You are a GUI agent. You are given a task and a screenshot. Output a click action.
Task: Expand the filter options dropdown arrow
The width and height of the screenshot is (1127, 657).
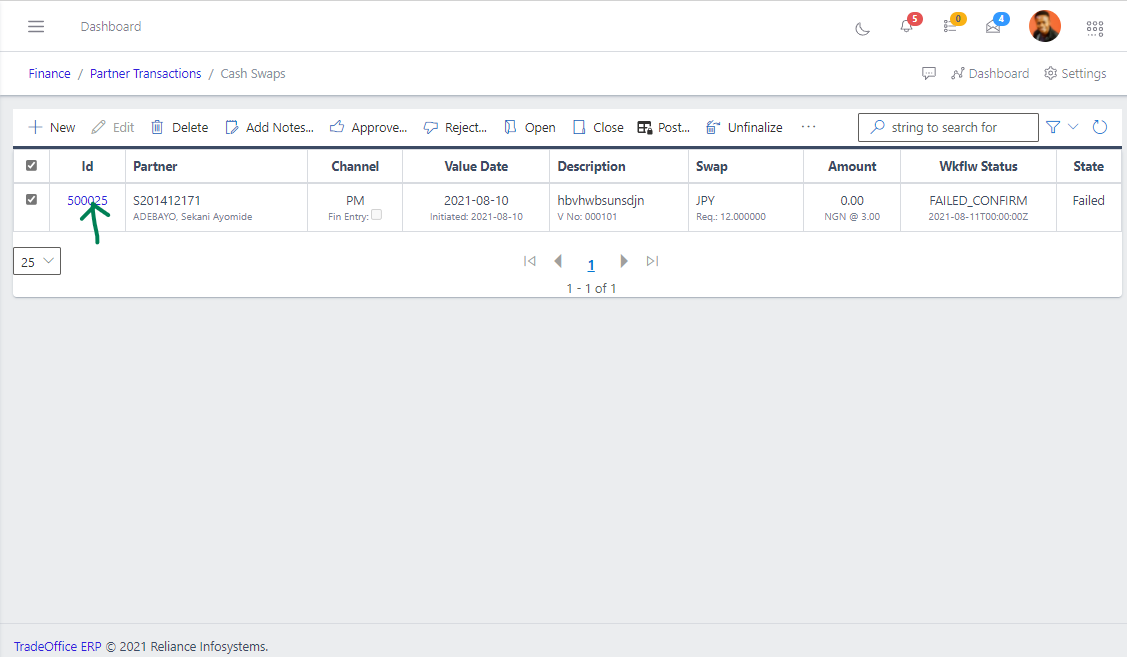(x=1074, y=127)
